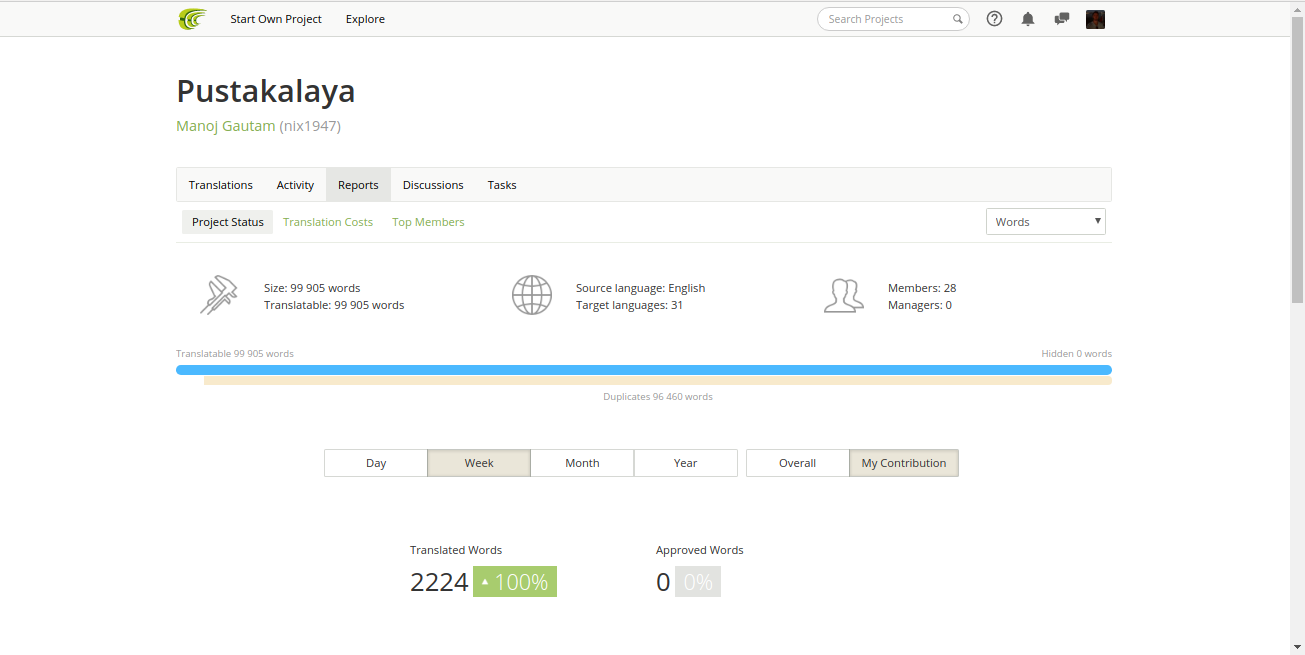Select the Reports tab
This screenshot has width=1305, height=655.
tap(358, 185)
